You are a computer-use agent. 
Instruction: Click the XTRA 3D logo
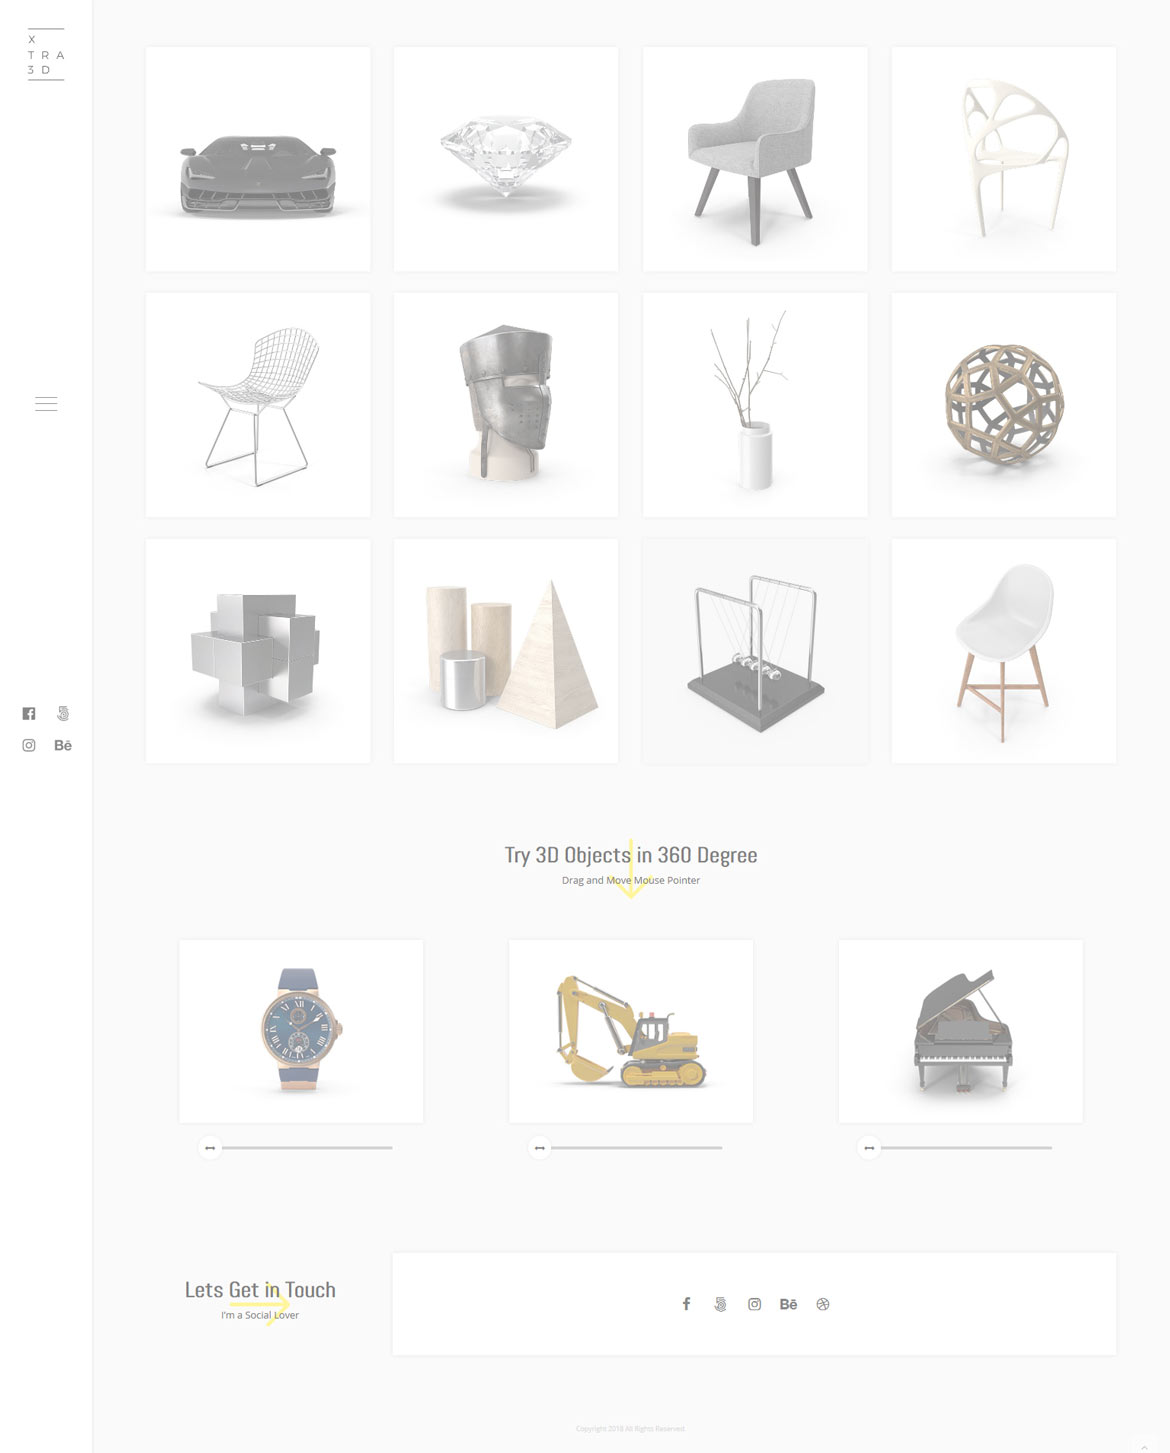click(x=46, y=54)
